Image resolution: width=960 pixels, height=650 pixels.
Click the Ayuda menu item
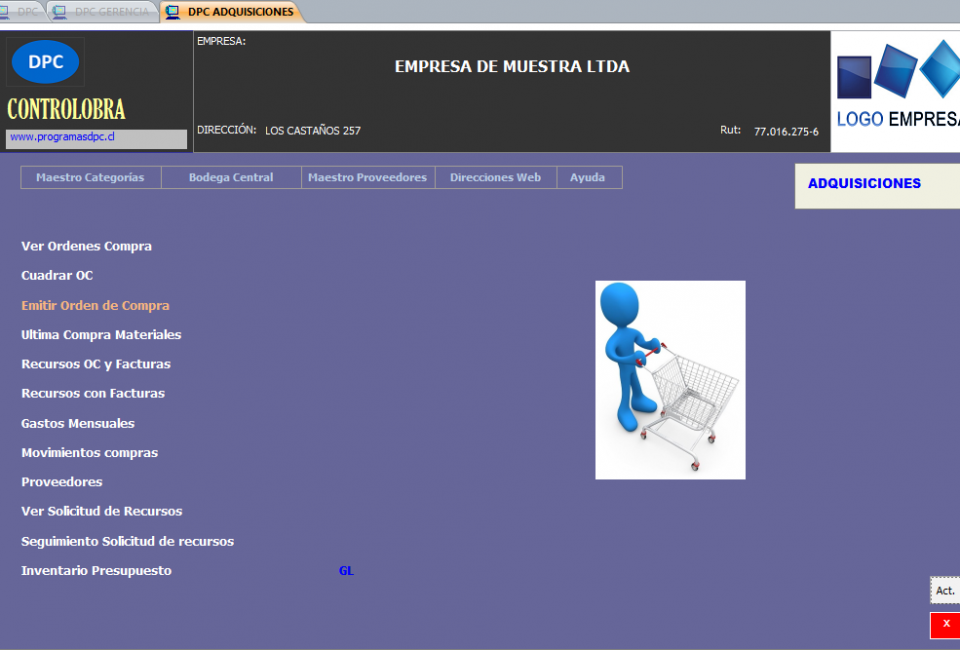(588, 178)
